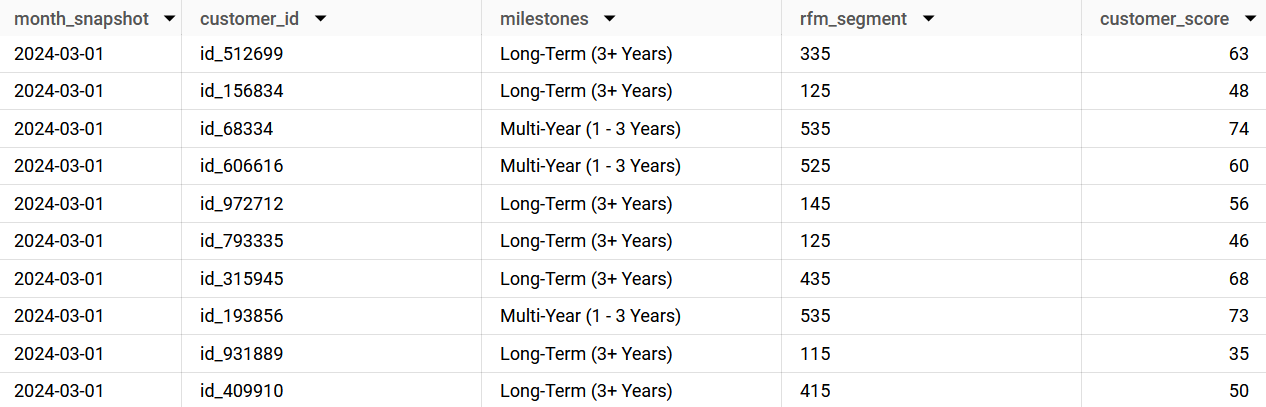Select the milestones header text
1266x407 pixels.
pos(544,19)
